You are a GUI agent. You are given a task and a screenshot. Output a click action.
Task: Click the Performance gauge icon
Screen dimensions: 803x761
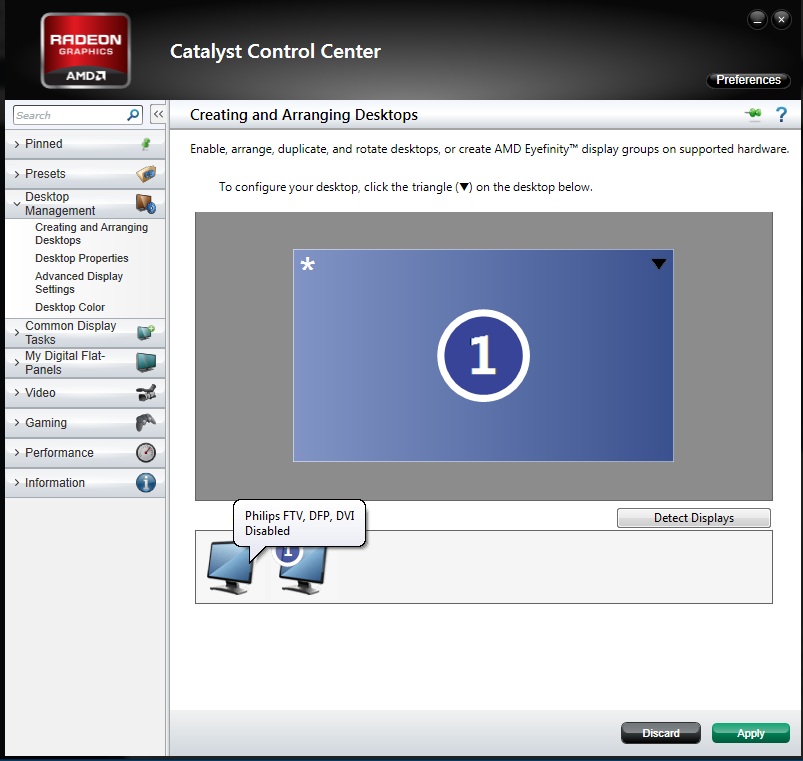coord(146,453)
